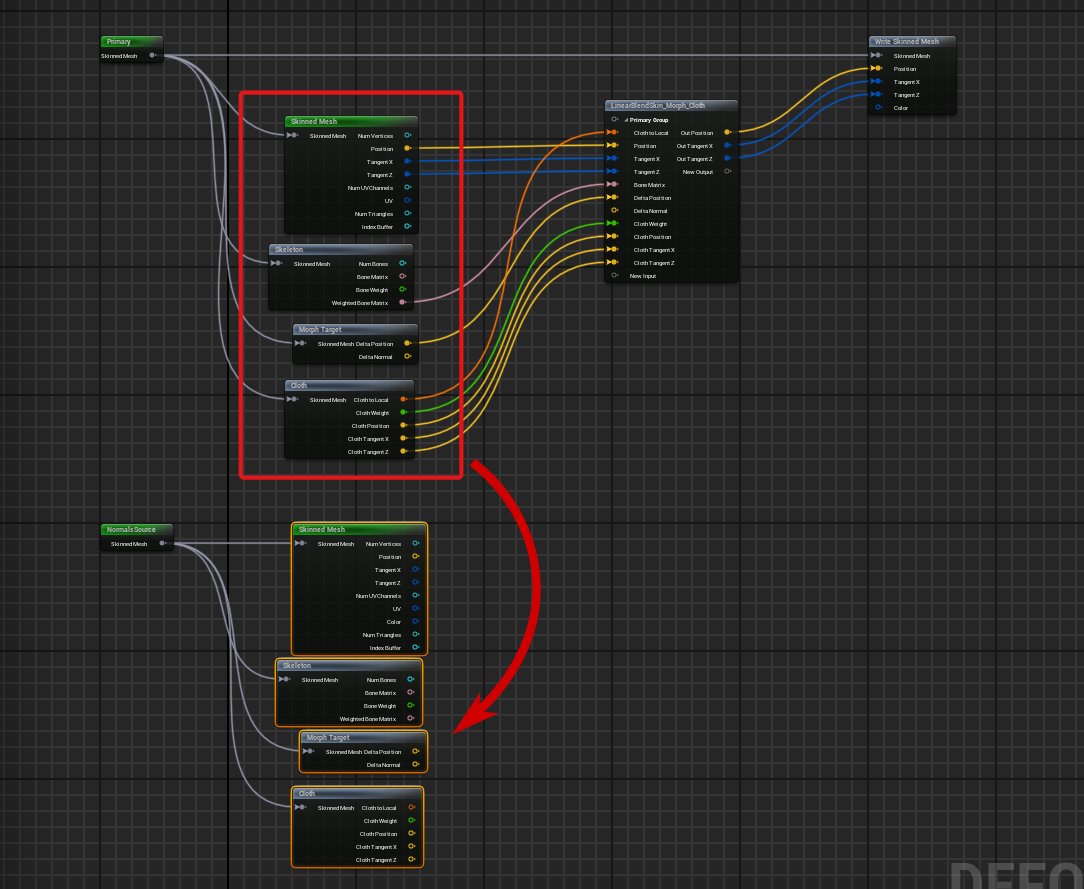Click the New Input pin on LinearBlendSkin_Morph_Cloth

(x=614, y=276)
